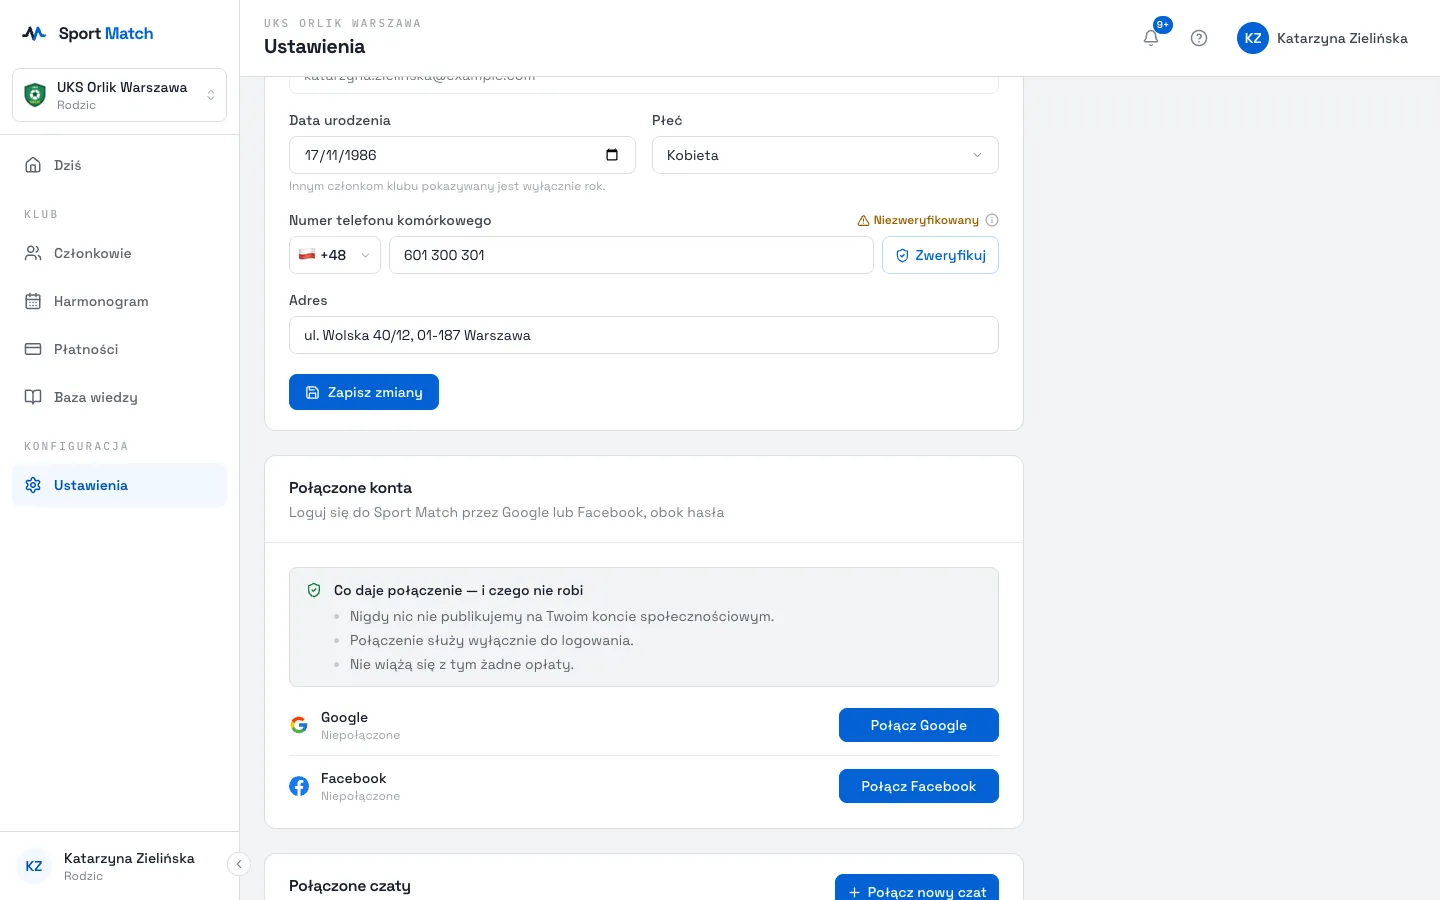Click the Zapisz zmiany button

tap(364, 392)
